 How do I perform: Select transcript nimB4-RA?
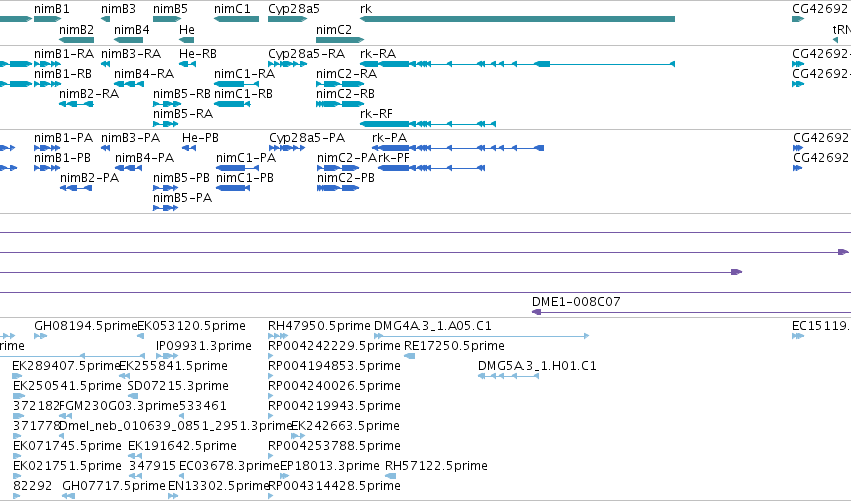point(128,84)
